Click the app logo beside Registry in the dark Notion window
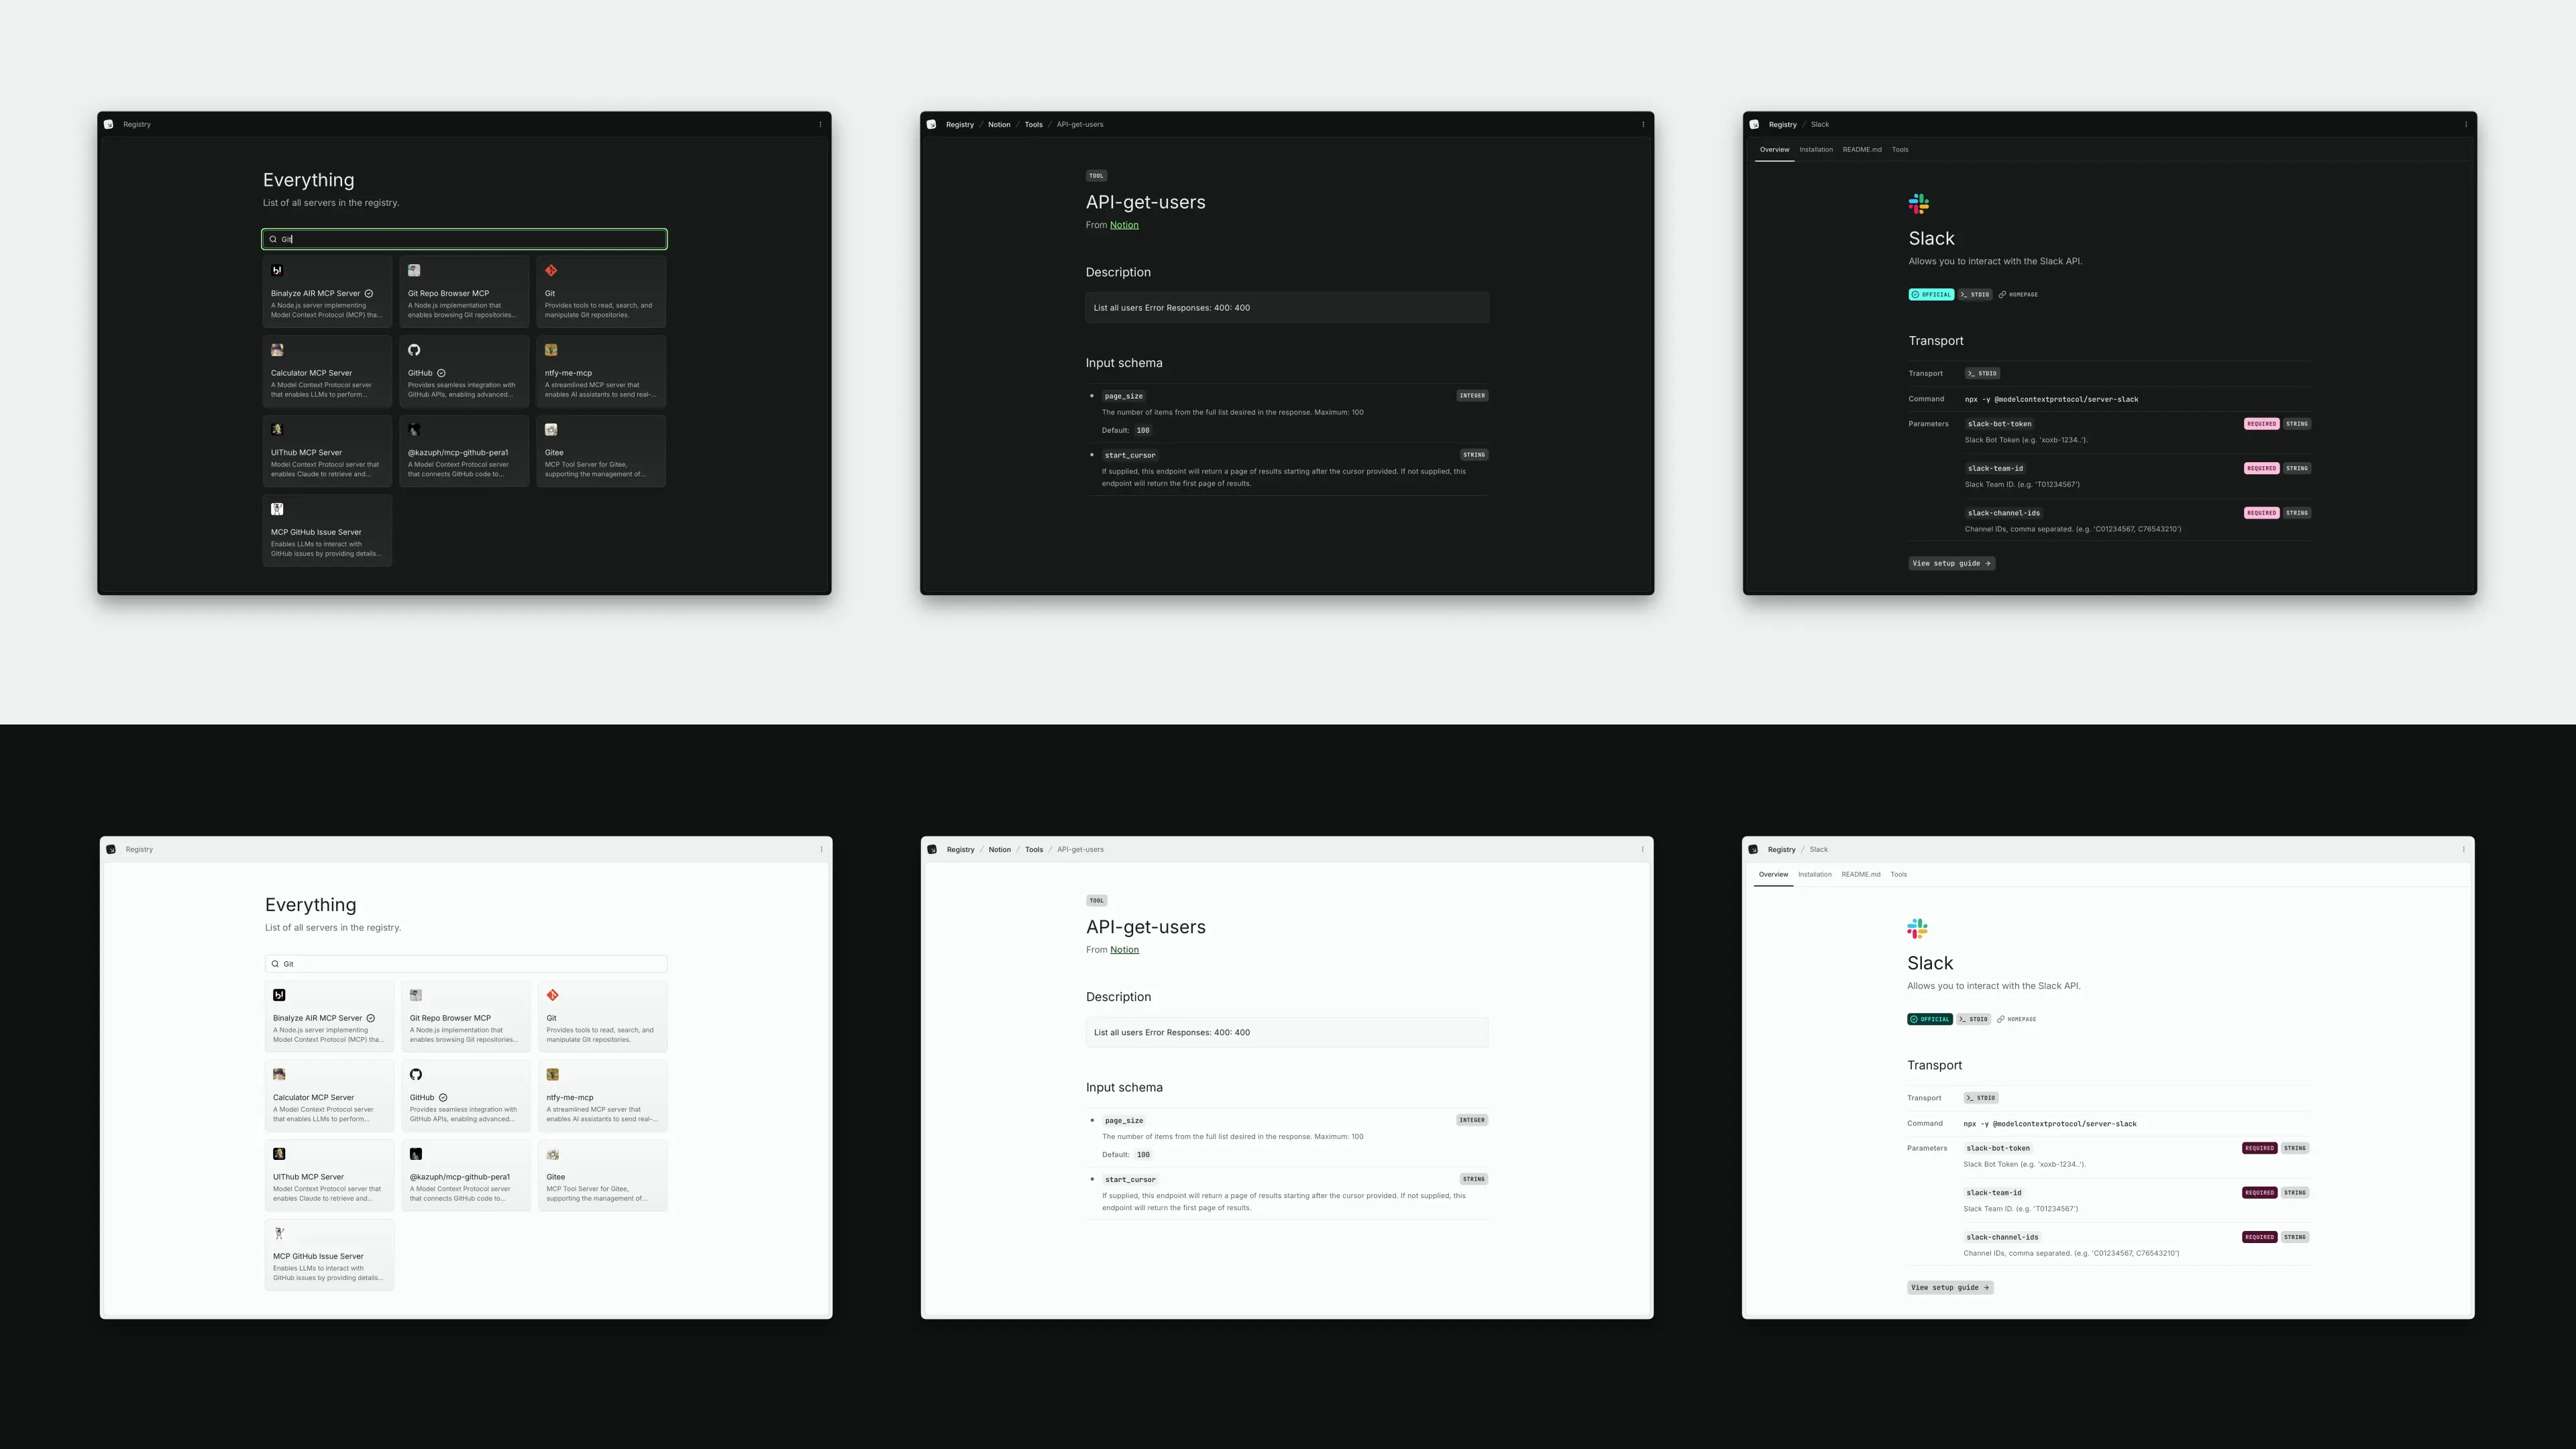 931,125
